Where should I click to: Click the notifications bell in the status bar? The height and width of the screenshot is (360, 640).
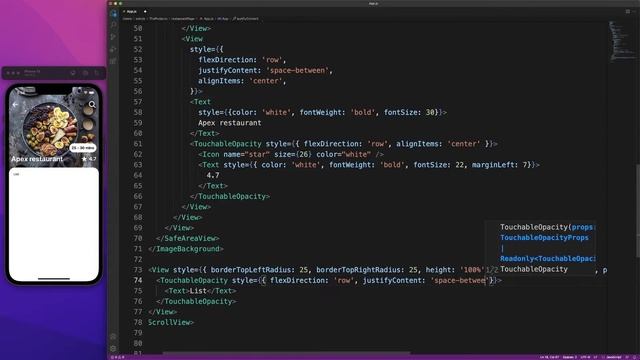633,357
